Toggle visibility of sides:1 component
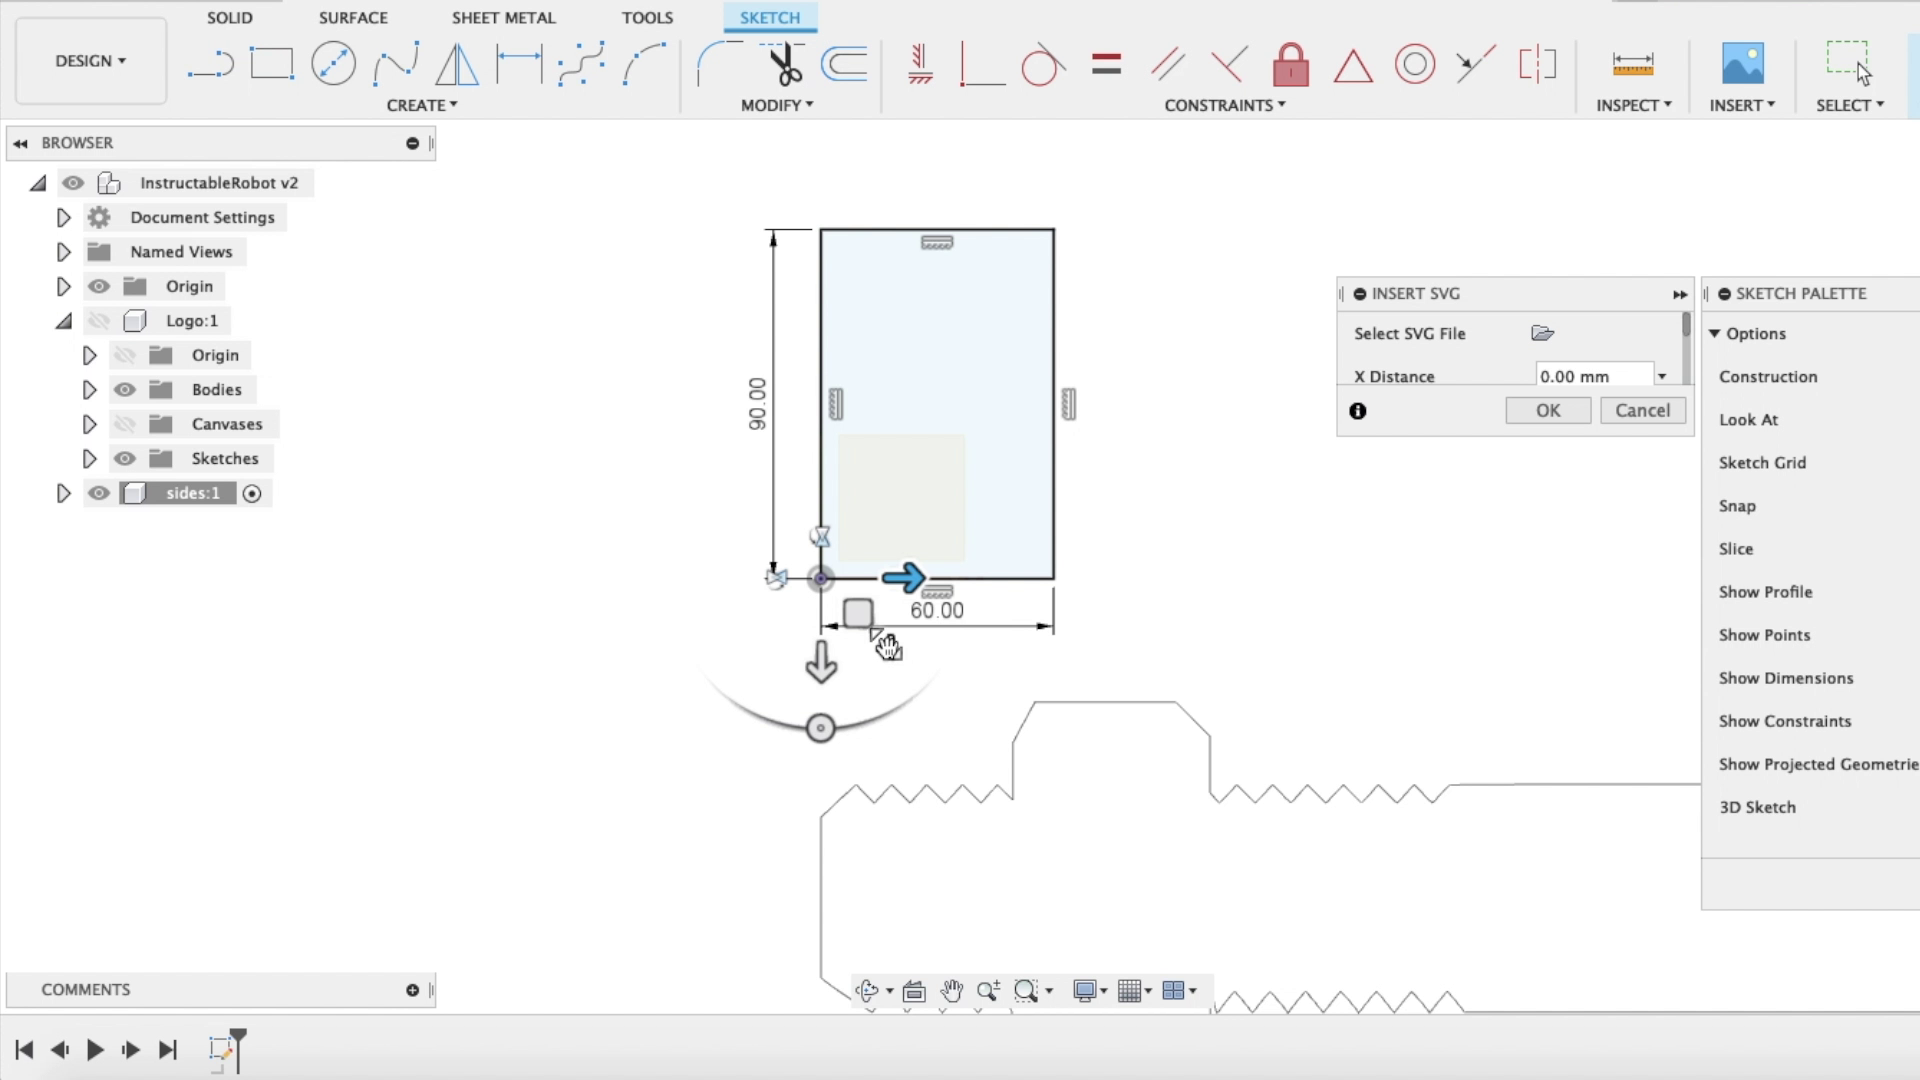1920x1080 pixels. tap(98, 493)
